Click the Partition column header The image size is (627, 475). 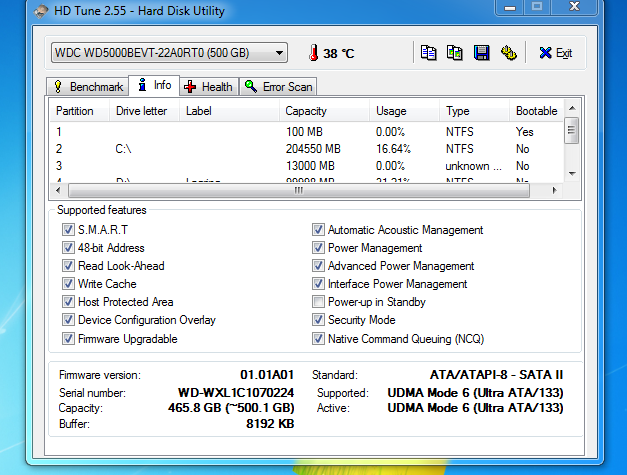click(79, 111)
